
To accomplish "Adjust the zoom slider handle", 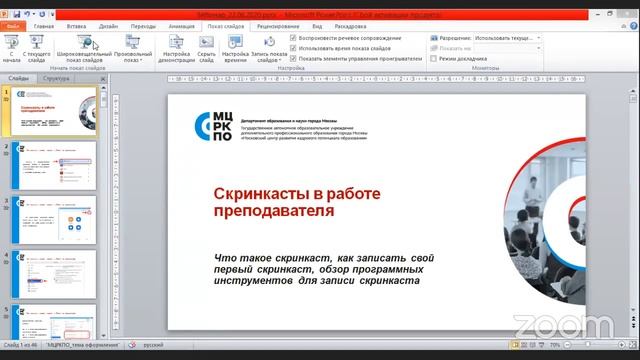I will (x=588, y=345).
